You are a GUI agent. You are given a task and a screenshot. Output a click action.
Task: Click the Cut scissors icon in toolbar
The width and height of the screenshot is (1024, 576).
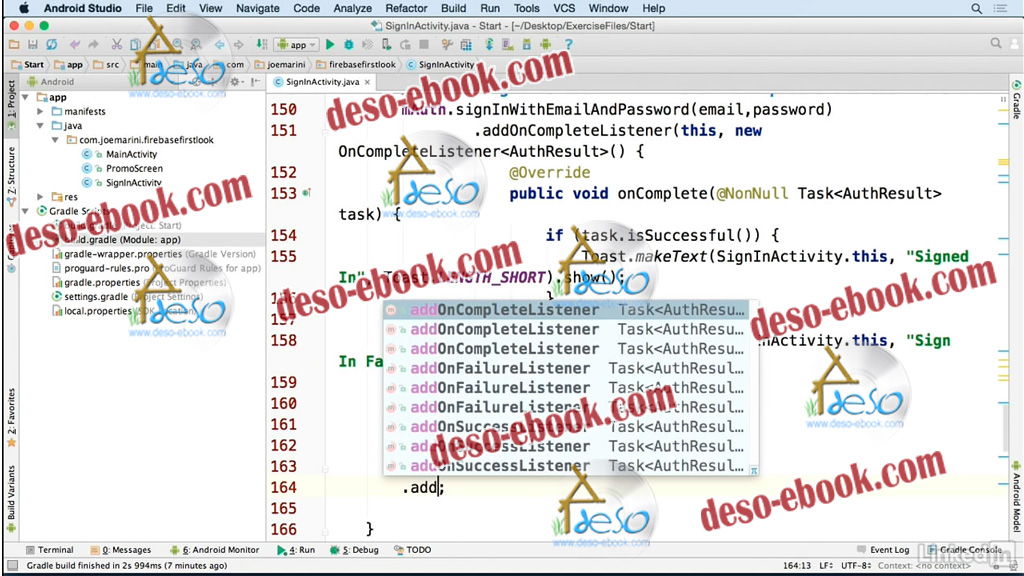tap(117, 45)
